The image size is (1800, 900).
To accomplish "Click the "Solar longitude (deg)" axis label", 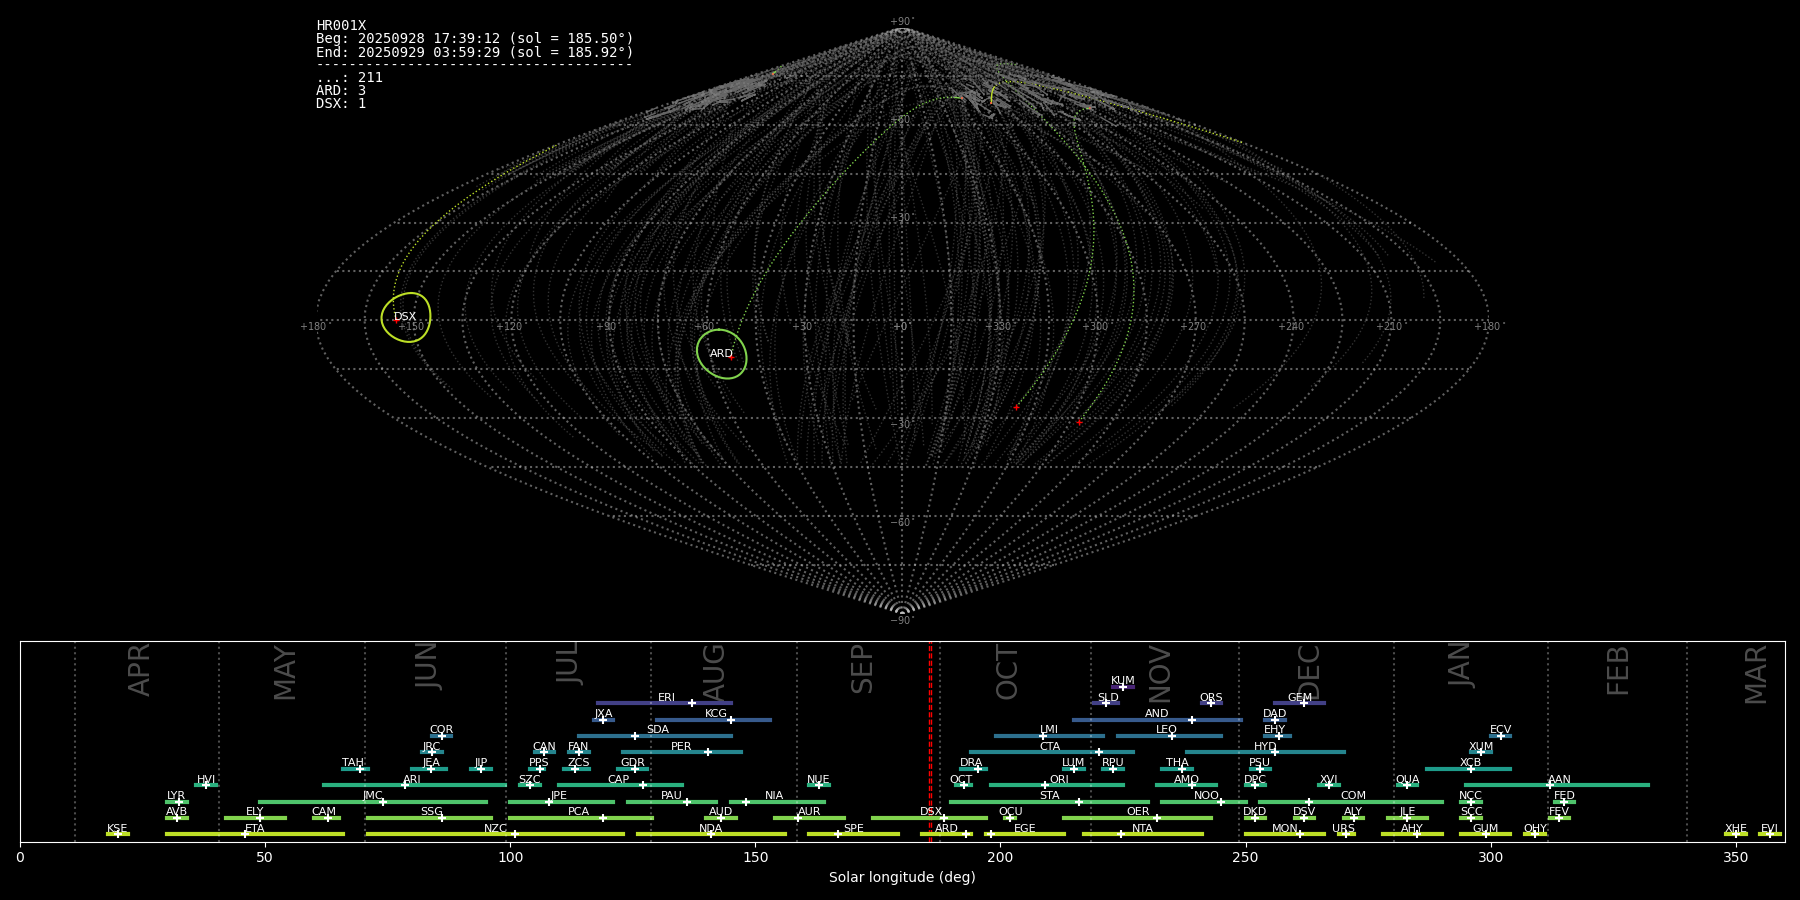I will point(902,878).
